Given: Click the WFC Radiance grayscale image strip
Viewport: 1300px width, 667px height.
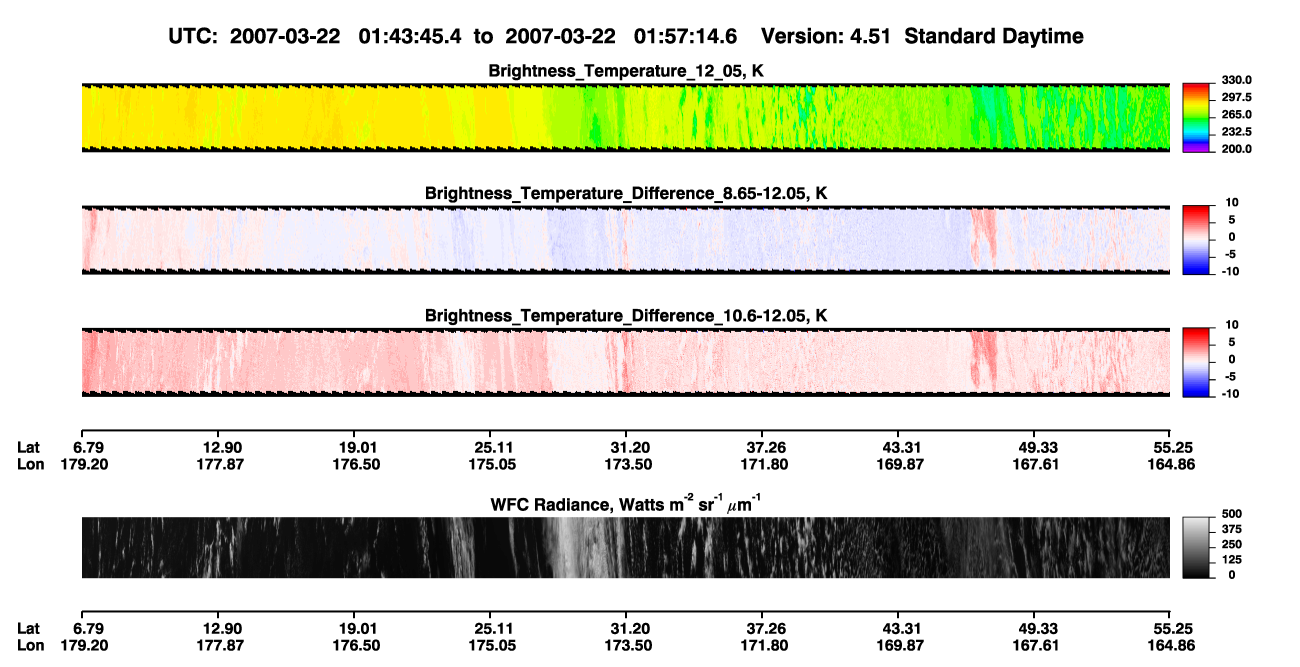Looking at the screenshot, I should pos(625,547).
